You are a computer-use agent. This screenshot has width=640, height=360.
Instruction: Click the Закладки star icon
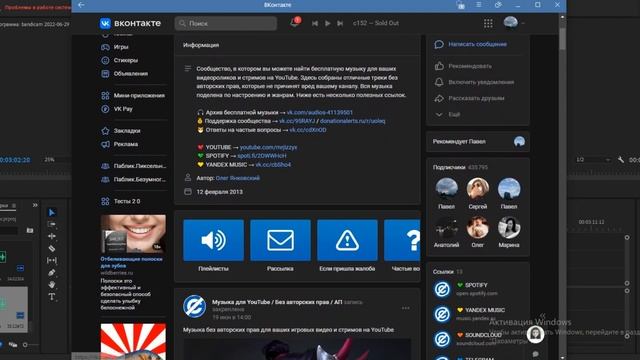(105, 131)
